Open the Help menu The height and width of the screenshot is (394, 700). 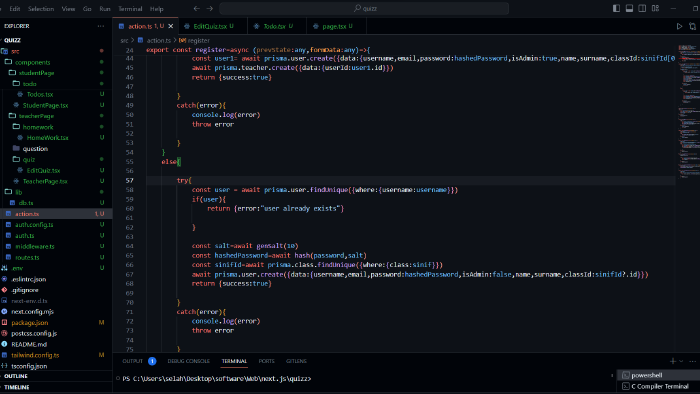click(156, 8)
